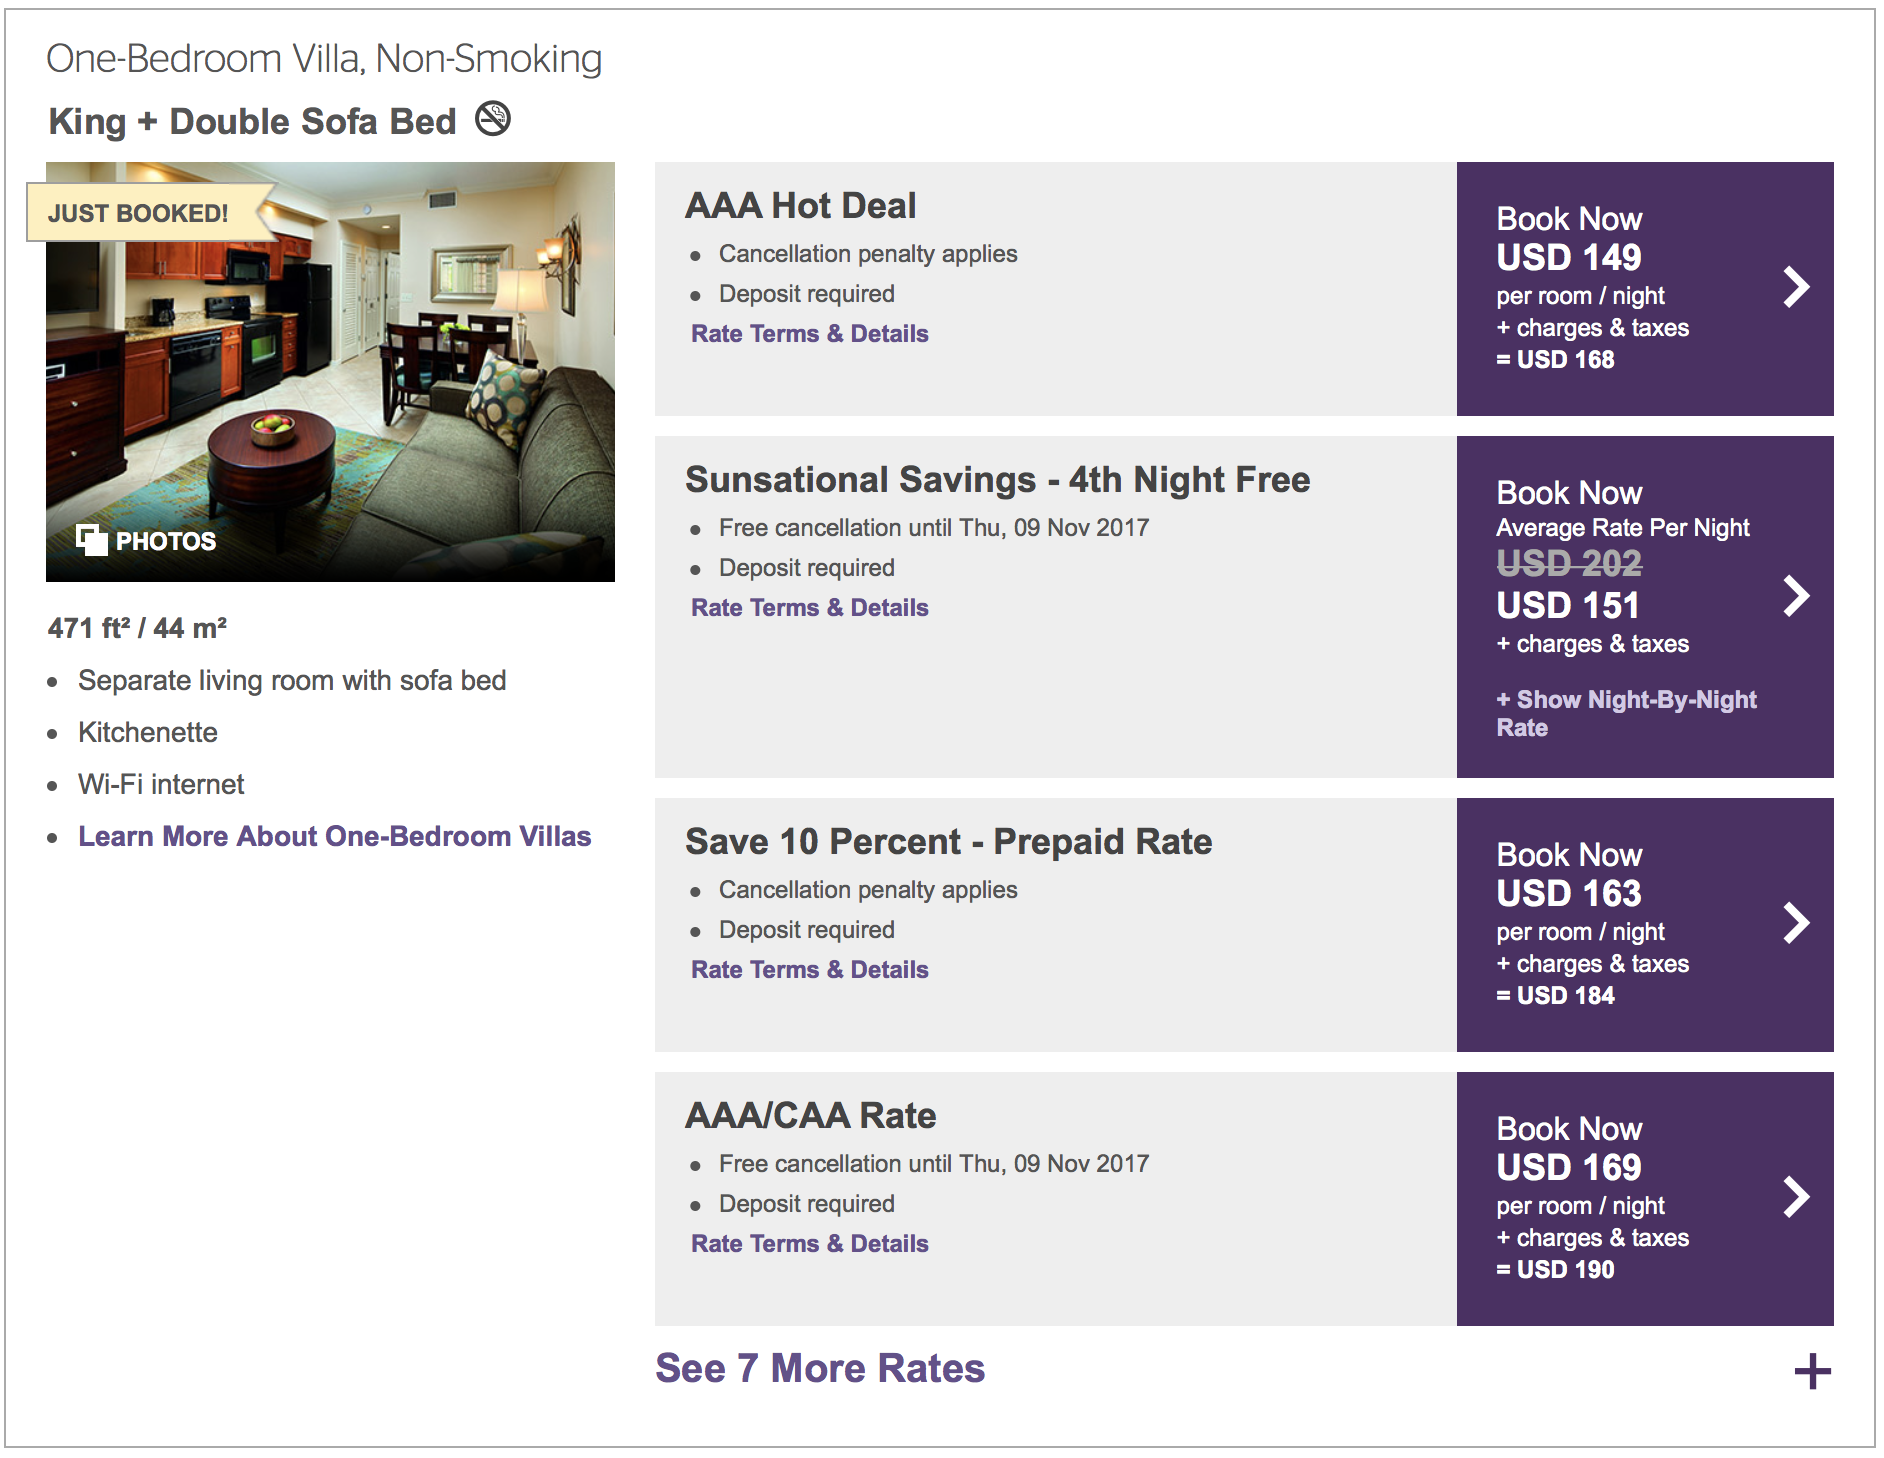This screenshot has width=1884, height=1458.
Task: Click the 471 ft² / 44 m² room size
Action: click(x=137, y=628)
